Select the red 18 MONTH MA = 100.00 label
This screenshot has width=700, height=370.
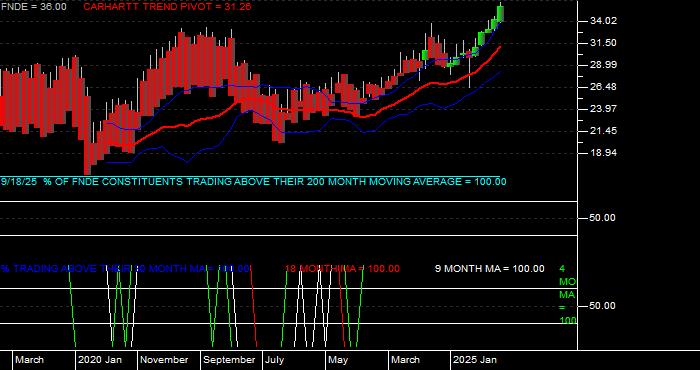coord(342,269)
